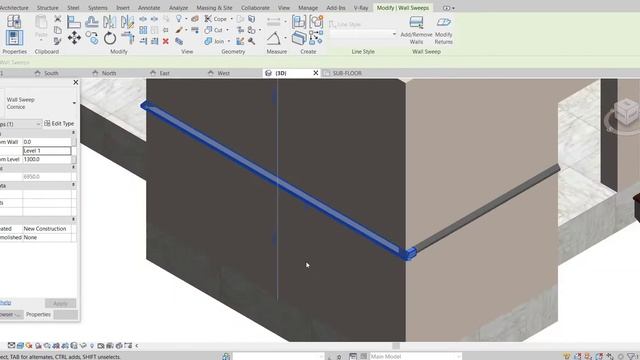The height and width of the screenshot is (360, 640).
Task: Open the Collaborate ribbon tab
Action: point(255,8)
